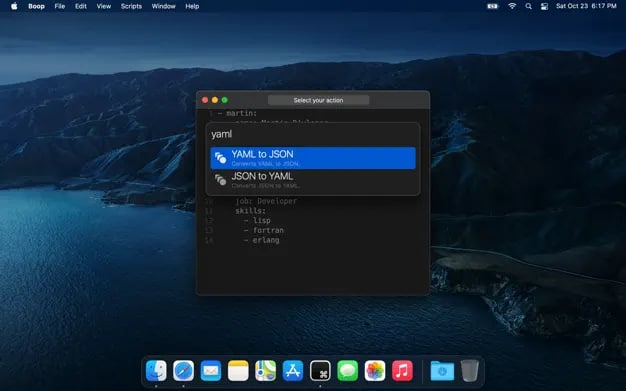Open Photos from the Dock

click(x=375, y=371)
